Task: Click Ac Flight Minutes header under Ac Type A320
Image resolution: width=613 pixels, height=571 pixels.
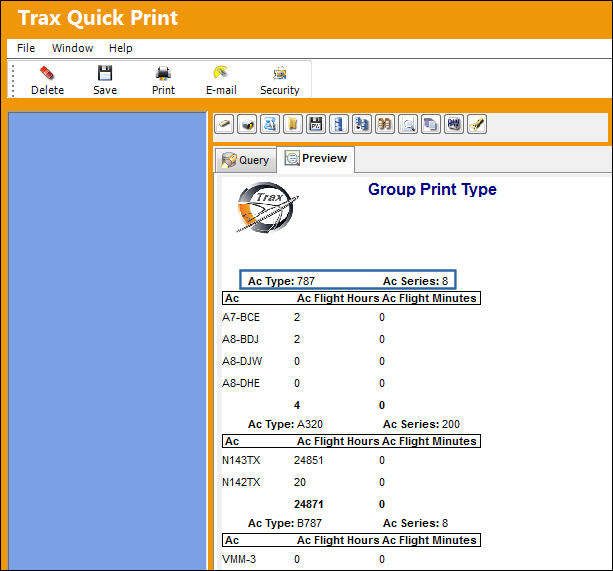Action: 429,441
